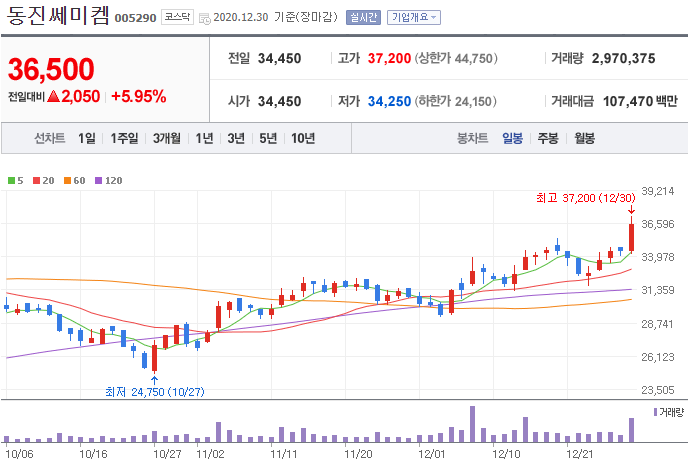Click the purple 120-day moving average swatch
Image resolution: width=688 pixels, height=463 pixels.
point(99,180)
